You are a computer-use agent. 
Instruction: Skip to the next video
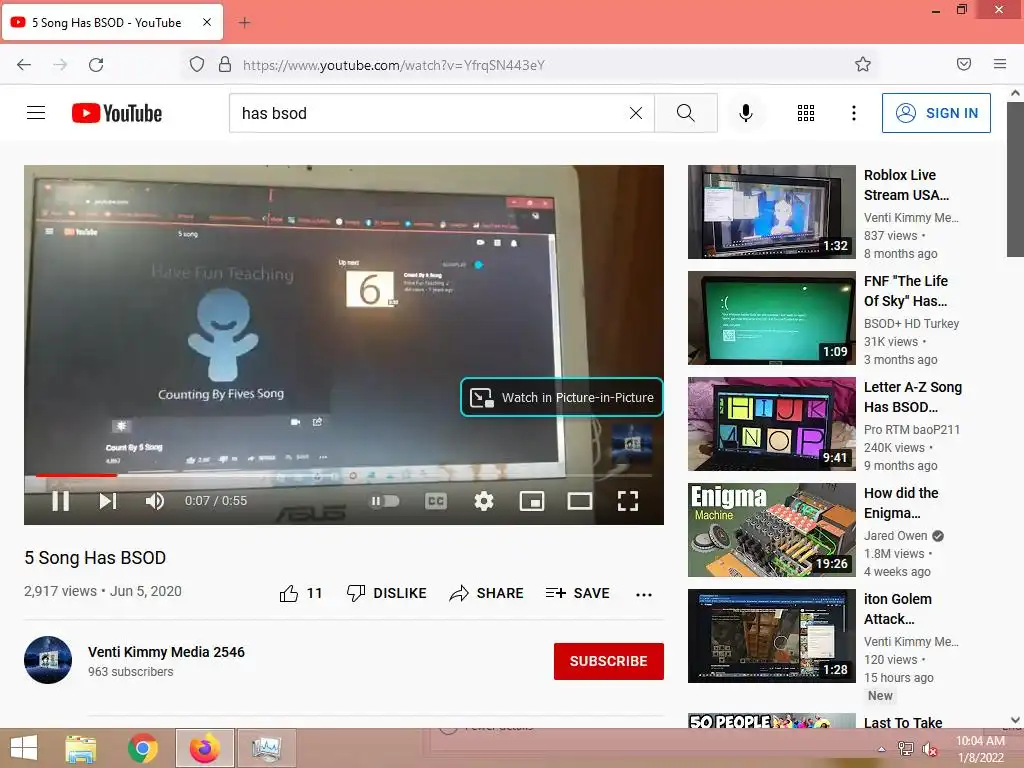108,501
